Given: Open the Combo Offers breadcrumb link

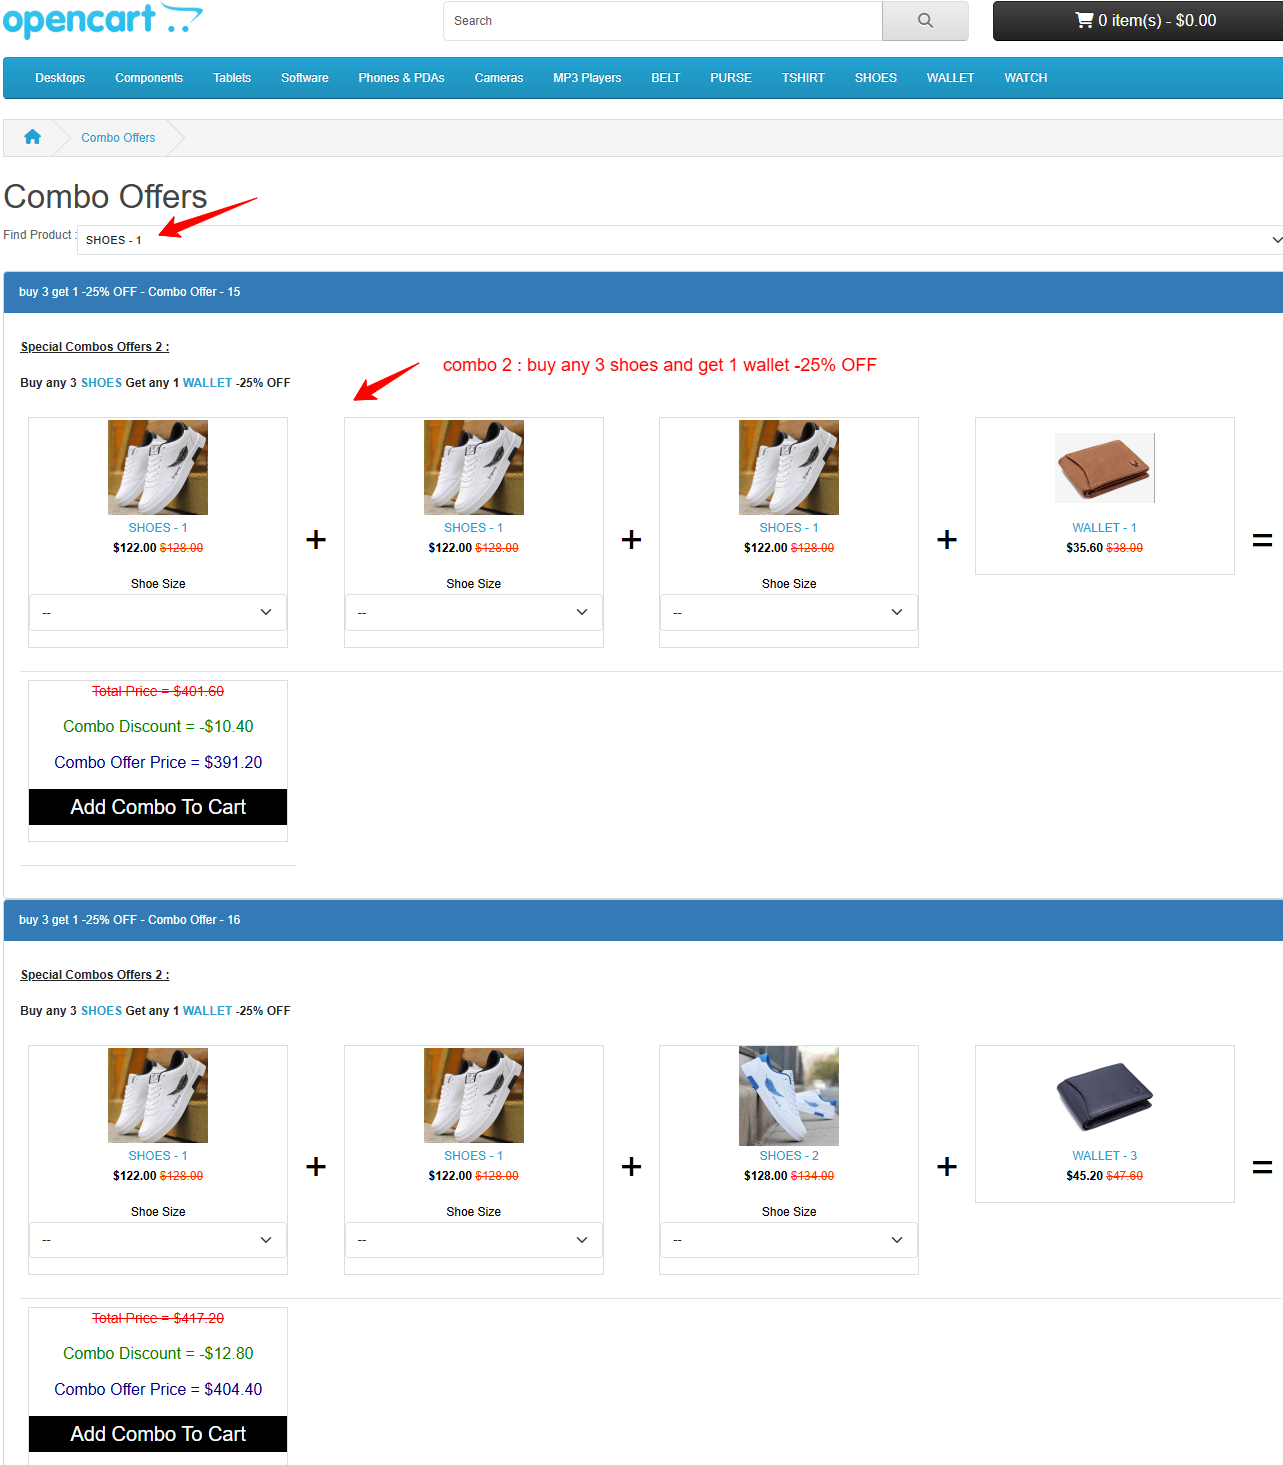Looking at the screenshot, I should [x=118, y=138].
